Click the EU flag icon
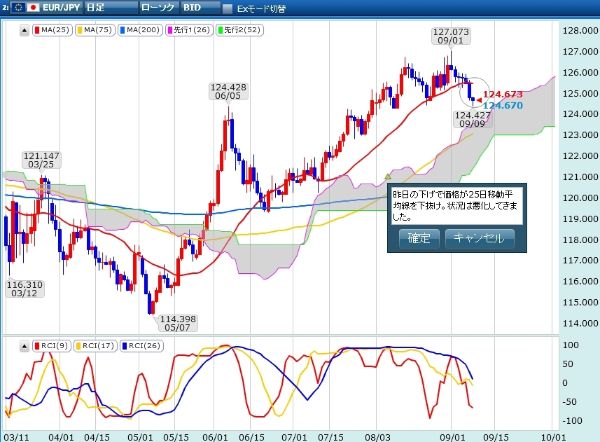The height and width of the screenshot is (442, 600). point(18,8)
